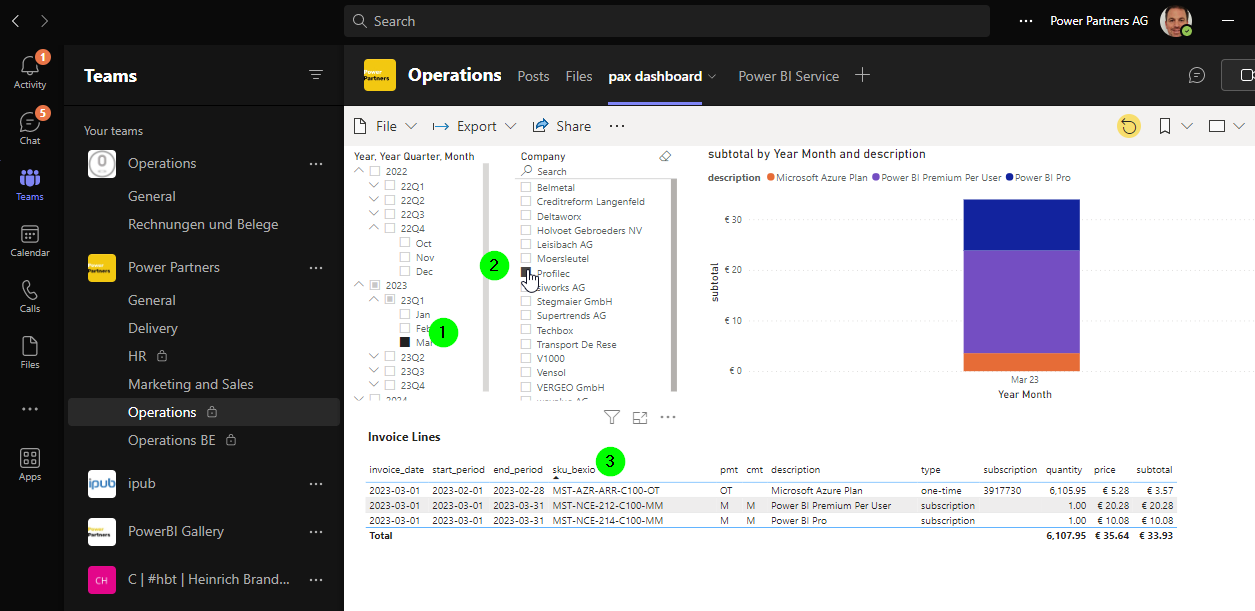
Task: Check the Jan month checkbox
Action: [404, 314]
